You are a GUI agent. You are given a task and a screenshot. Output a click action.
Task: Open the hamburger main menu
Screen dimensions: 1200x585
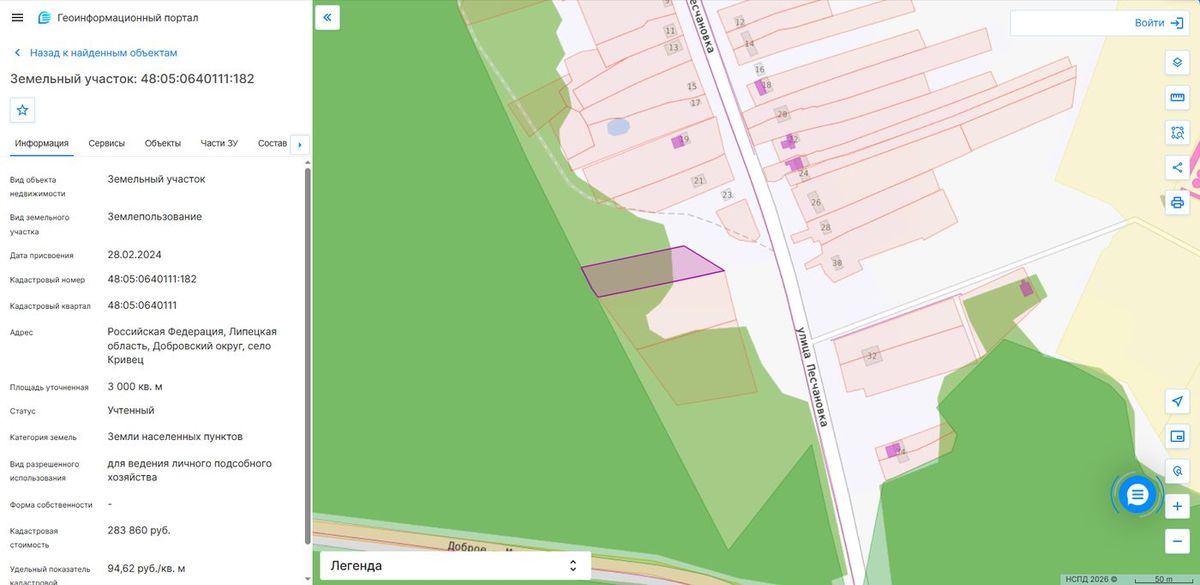pyautogui.click(x=17, y=18)
